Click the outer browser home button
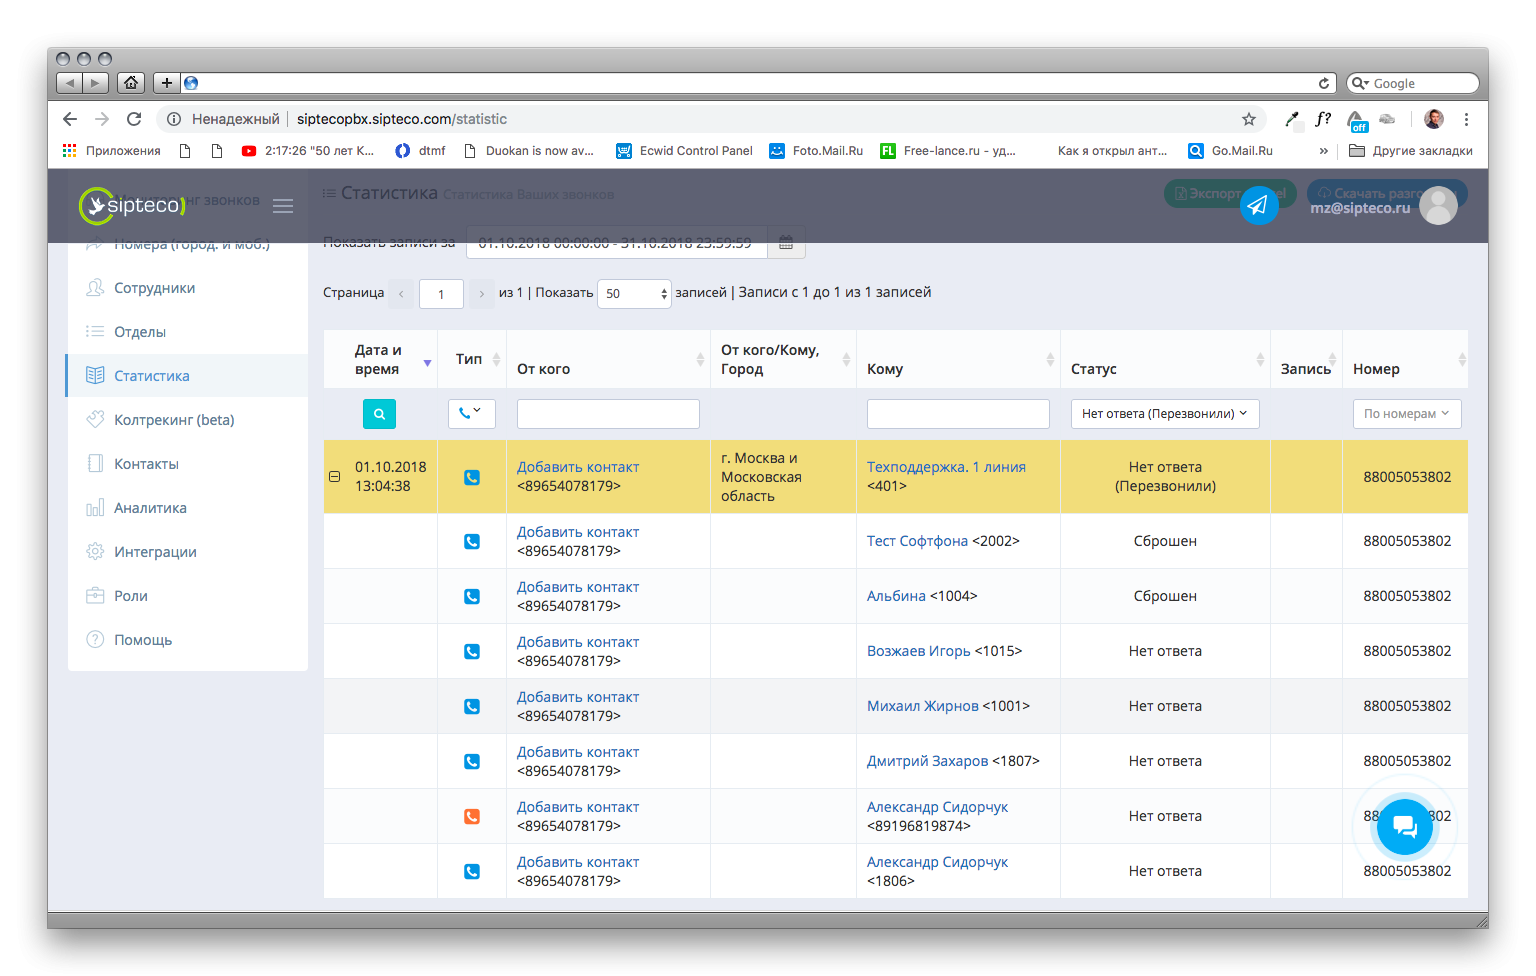Screen dimensions: 1536x976 (x=131, y=83)
